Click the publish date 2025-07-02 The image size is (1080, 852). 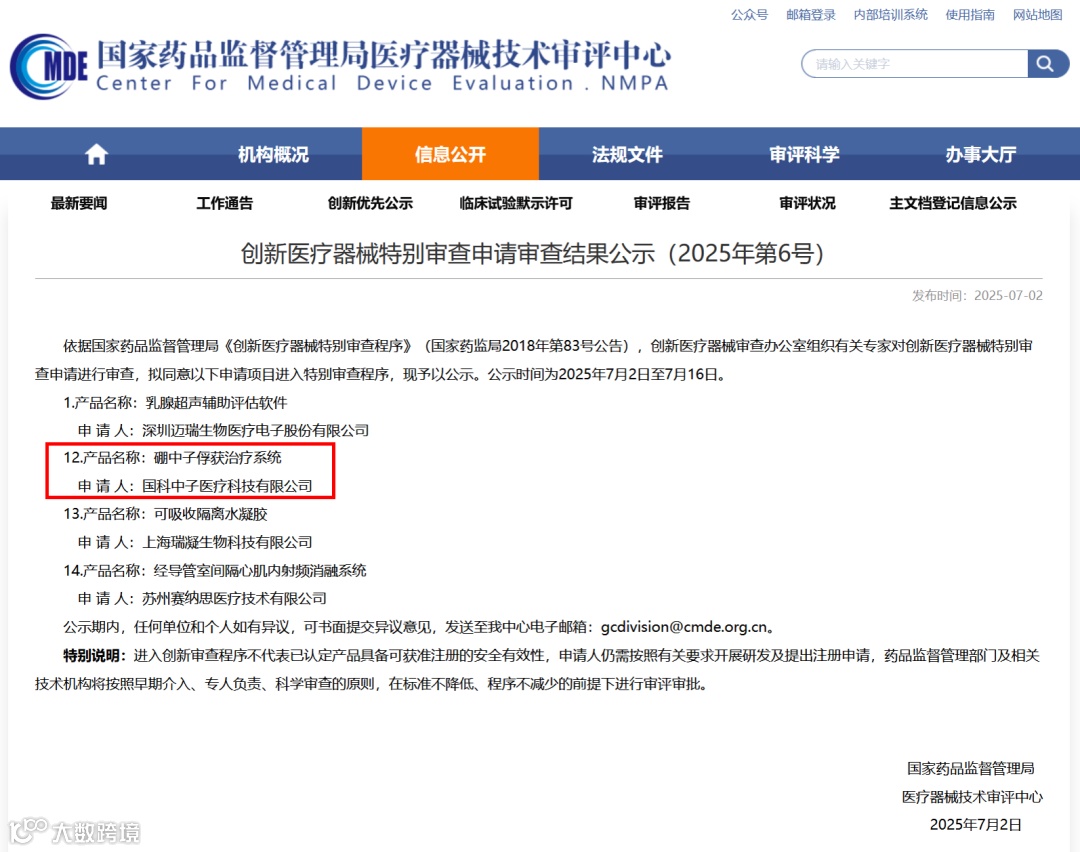1008,295
